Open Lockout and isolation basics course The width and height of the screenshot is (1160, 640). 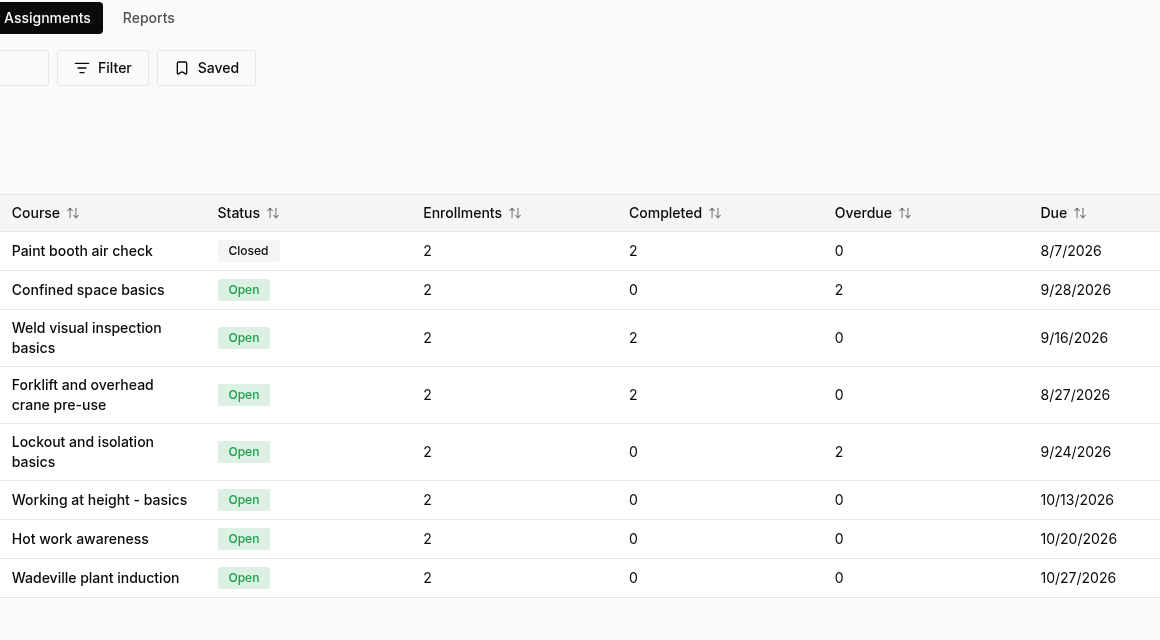[83, 452]
